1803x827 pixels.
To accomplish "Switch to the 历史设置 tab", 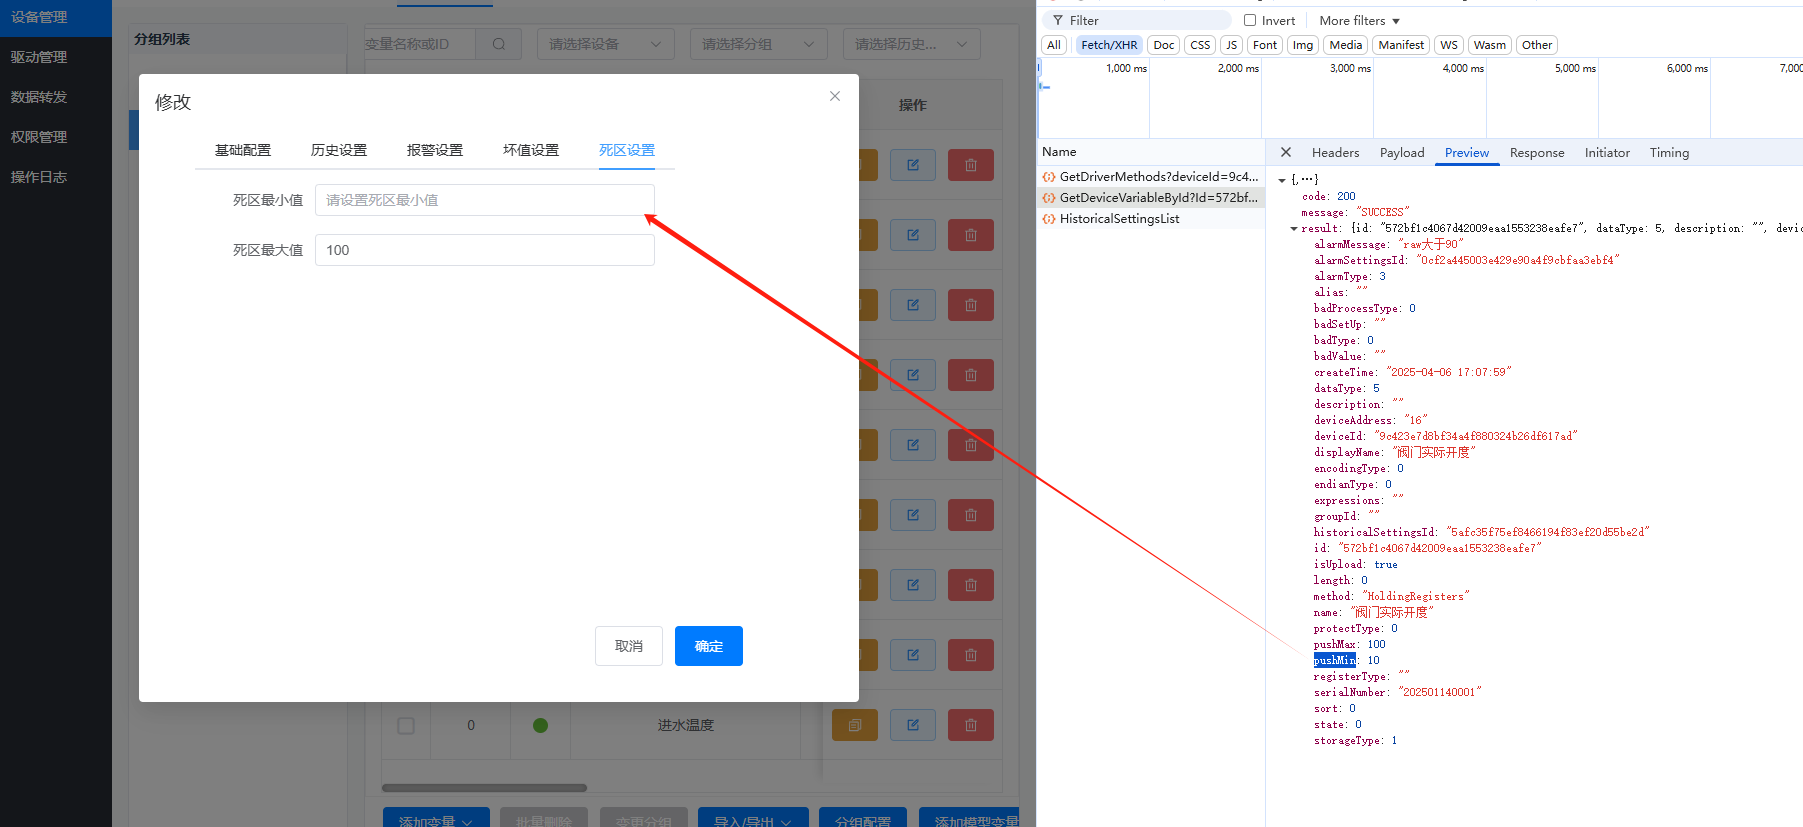I will pos(339,150).
